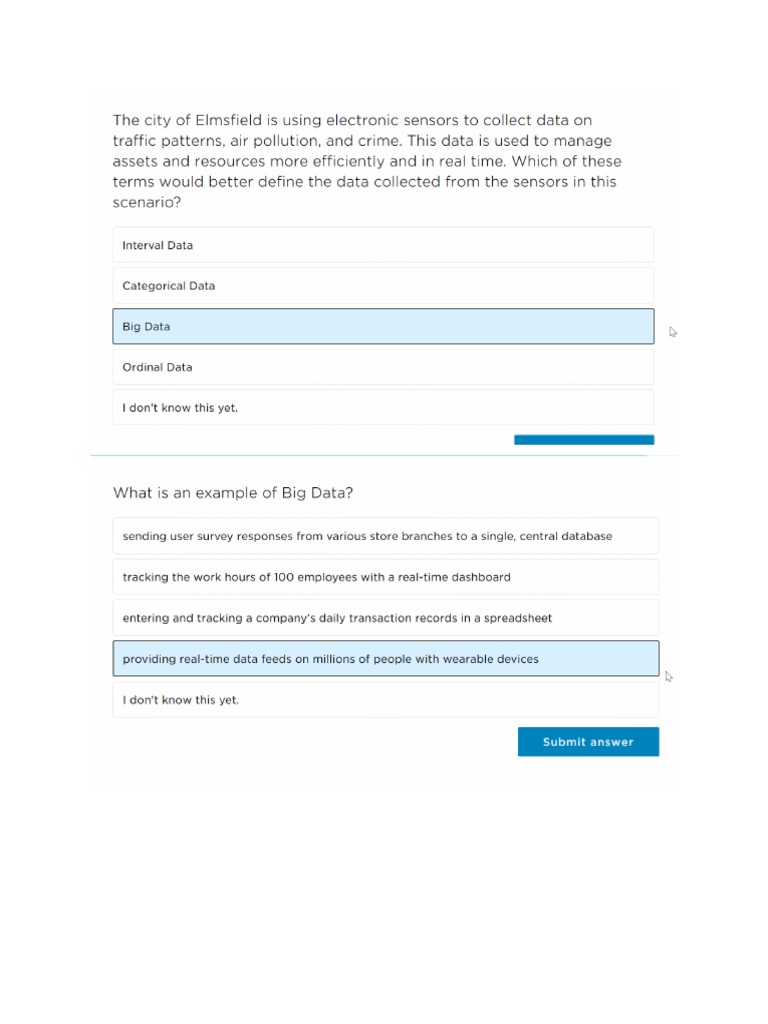The width and height of the screenshot is (768, 1024).
Task: Select tracking work hours of 100 employees
Action: point(385,577)
